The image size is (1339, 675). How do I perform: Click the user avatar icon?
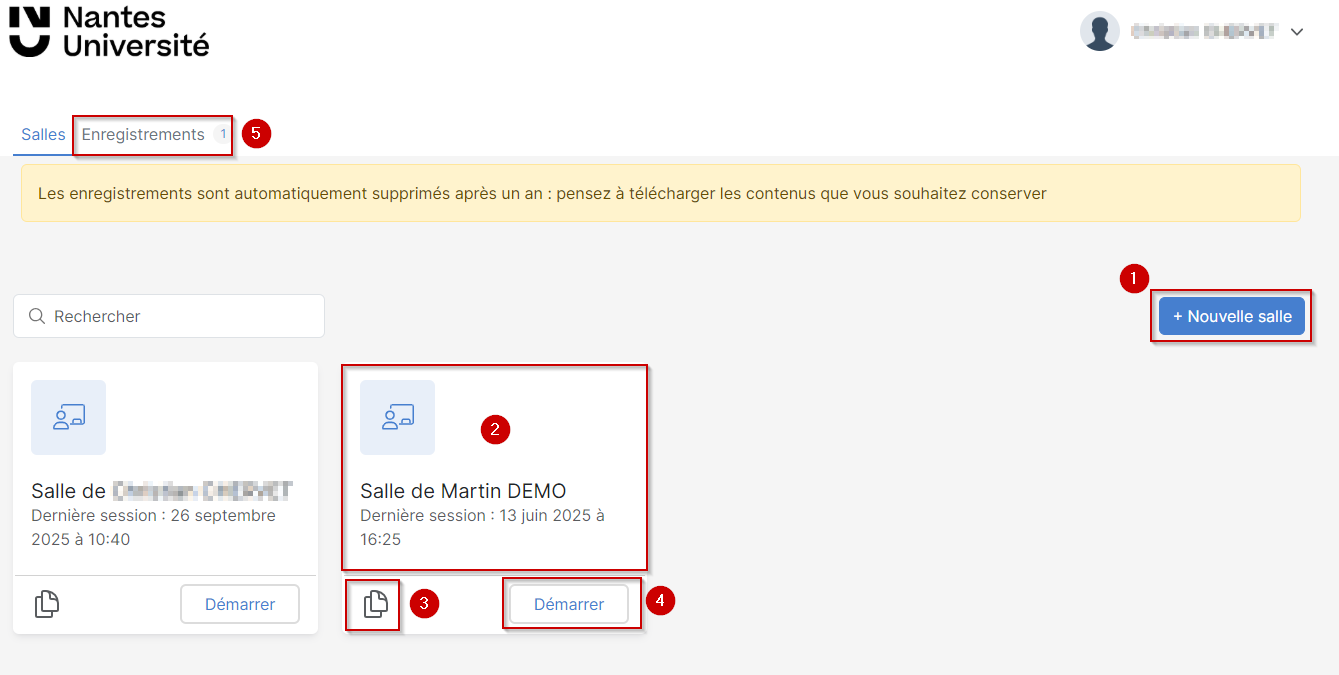point(1099,31)
